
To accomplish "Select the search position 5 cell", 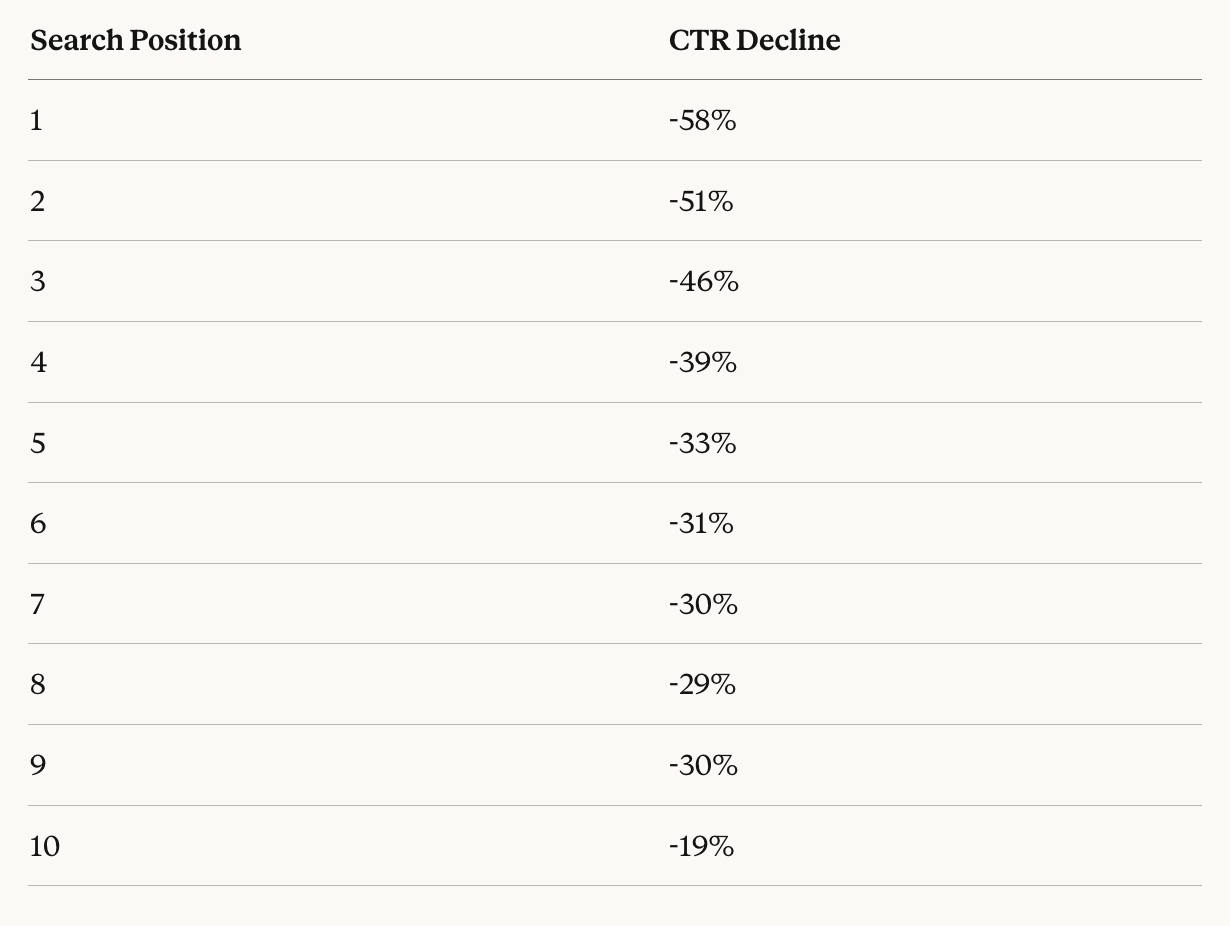I will pyautogui.click(x=38, y=443).
